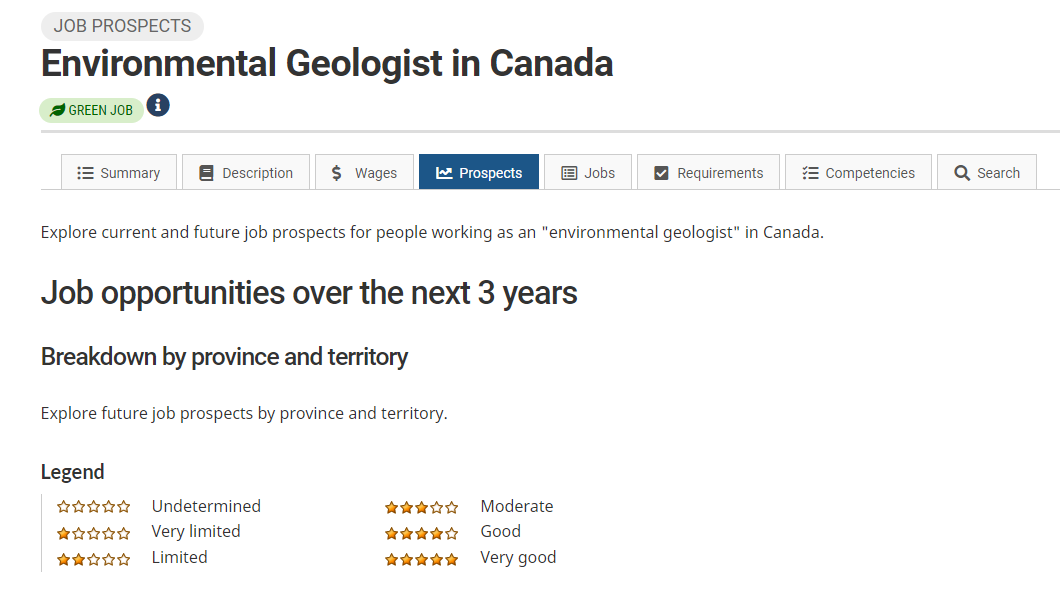This screenshot has height=592, width=1060.
Task: Open the Summary tab
Action: (x=119, y=172)
